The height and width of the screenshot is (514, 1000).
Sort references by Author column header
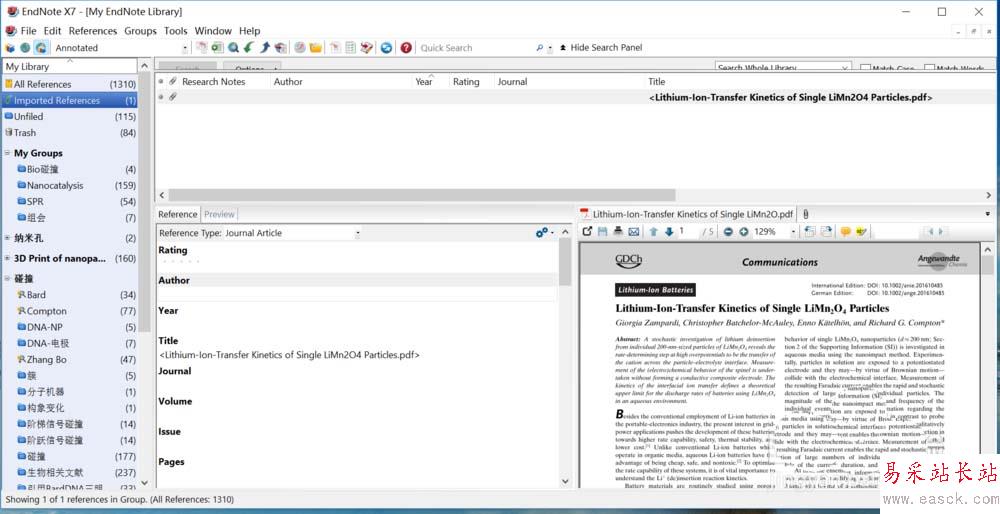[341, 82]
